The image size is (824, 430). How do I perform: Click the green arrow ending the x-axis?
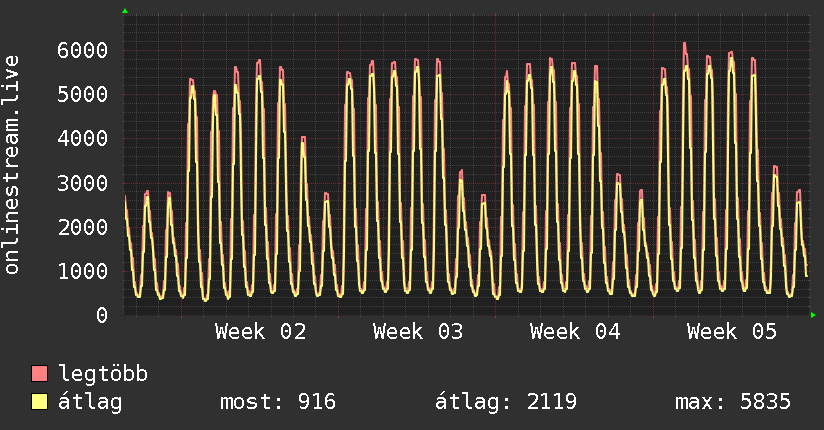(x=813, y=315)
